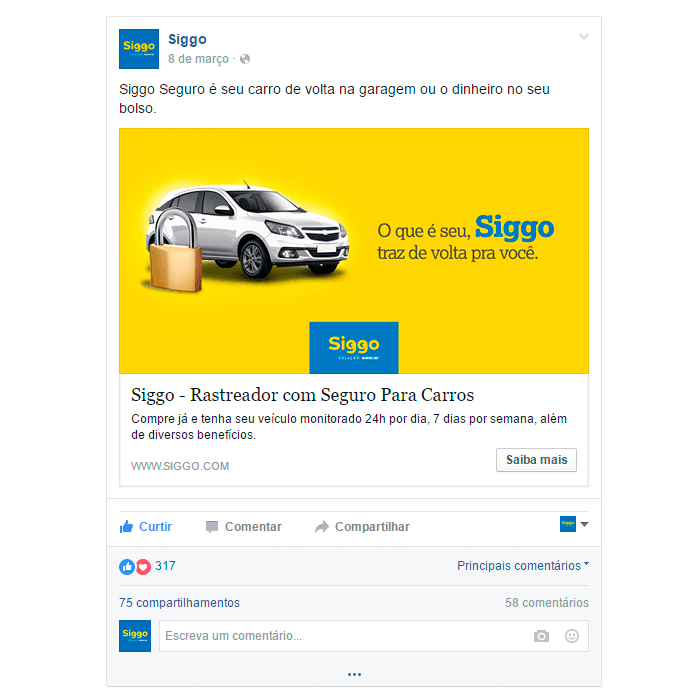Expand the Principais comentários sort dropdown
Screen dimensions: 700x700
(x=523, y=566)
